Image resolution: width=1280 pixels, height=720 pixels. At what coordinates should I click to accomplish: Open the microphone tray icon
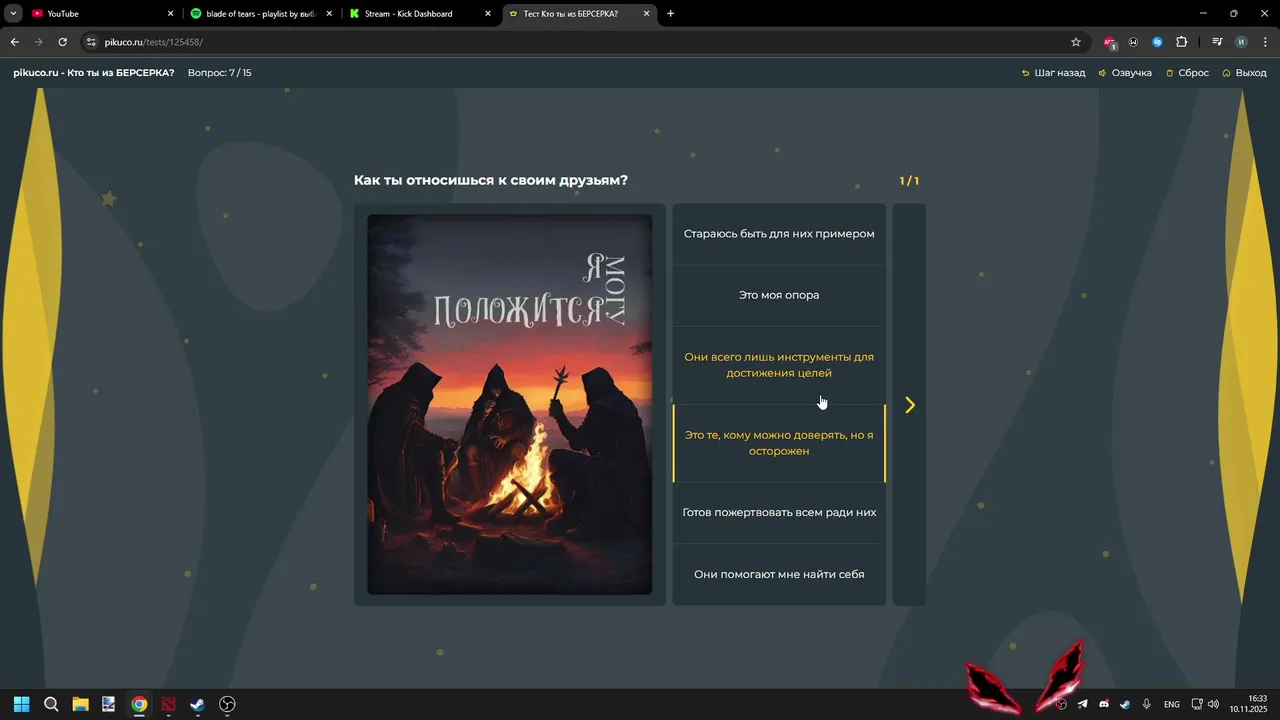1147,704
